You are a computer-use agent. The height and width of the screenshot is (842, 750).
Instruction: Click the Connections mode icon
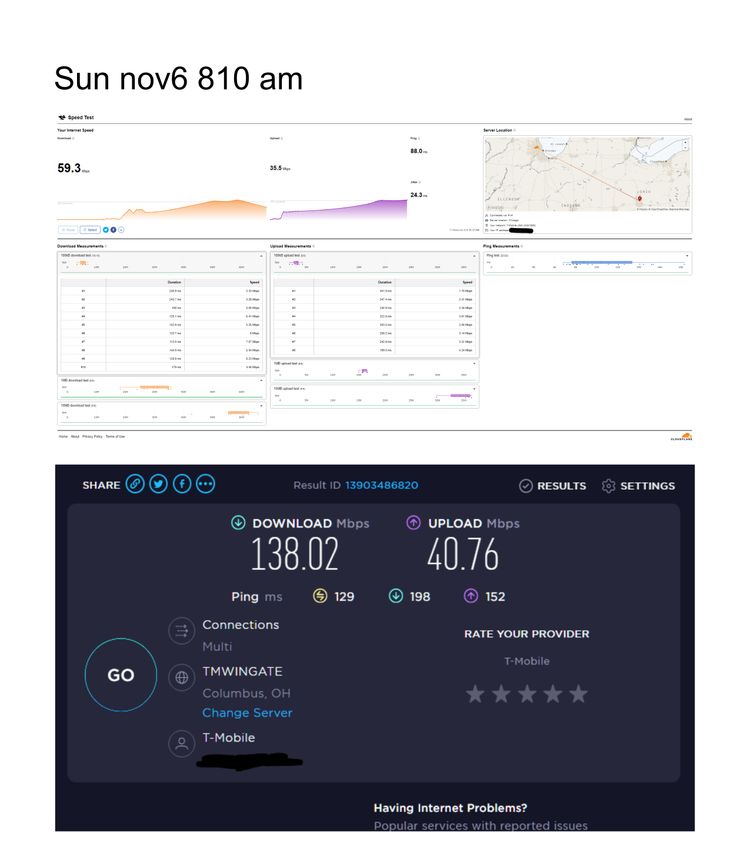tap(181, 630)
